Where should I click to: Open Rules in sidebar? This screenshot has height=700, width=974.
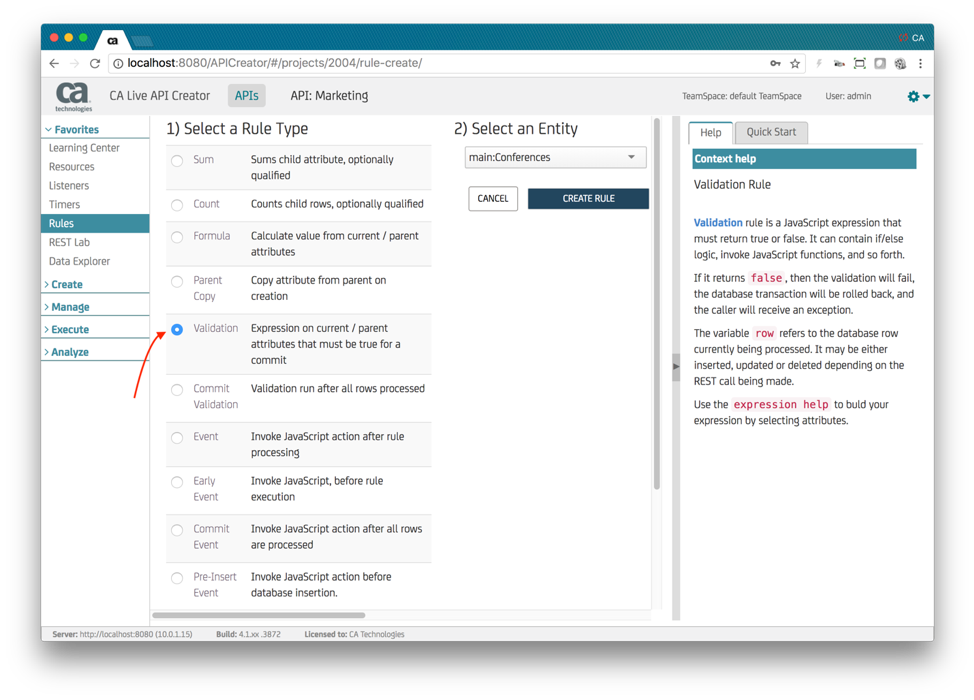pos(95,223)
